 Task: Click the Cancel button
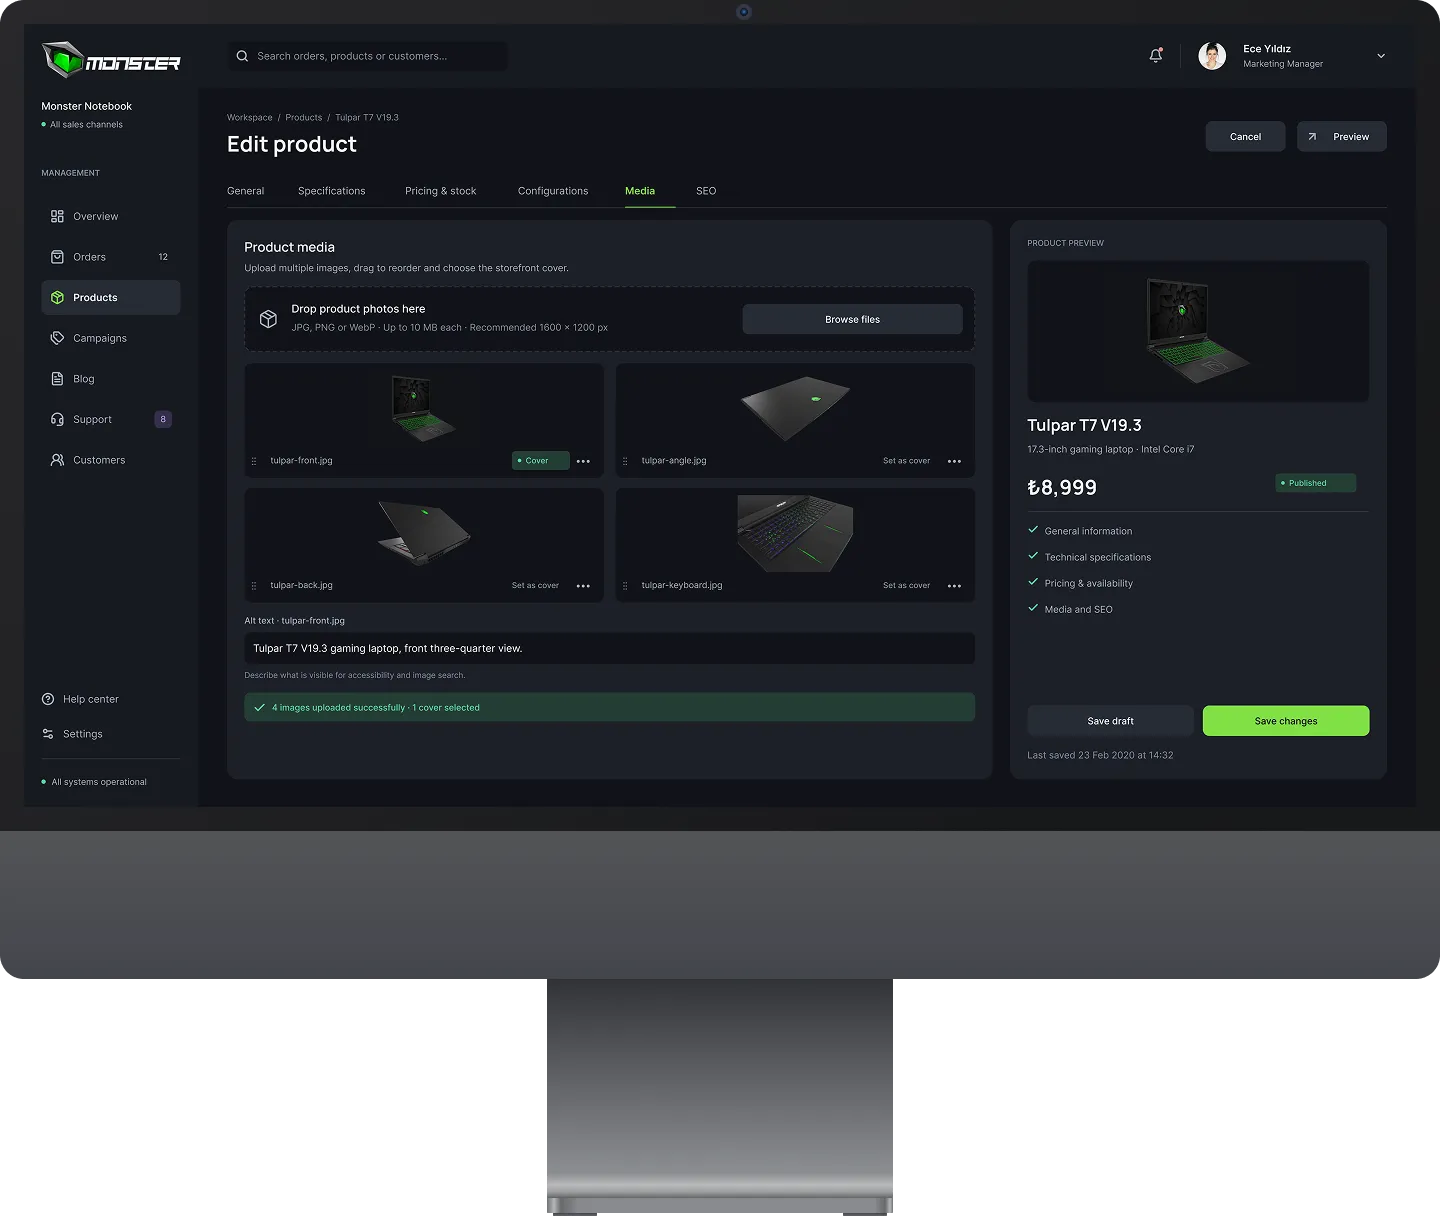click(1245, 137)
